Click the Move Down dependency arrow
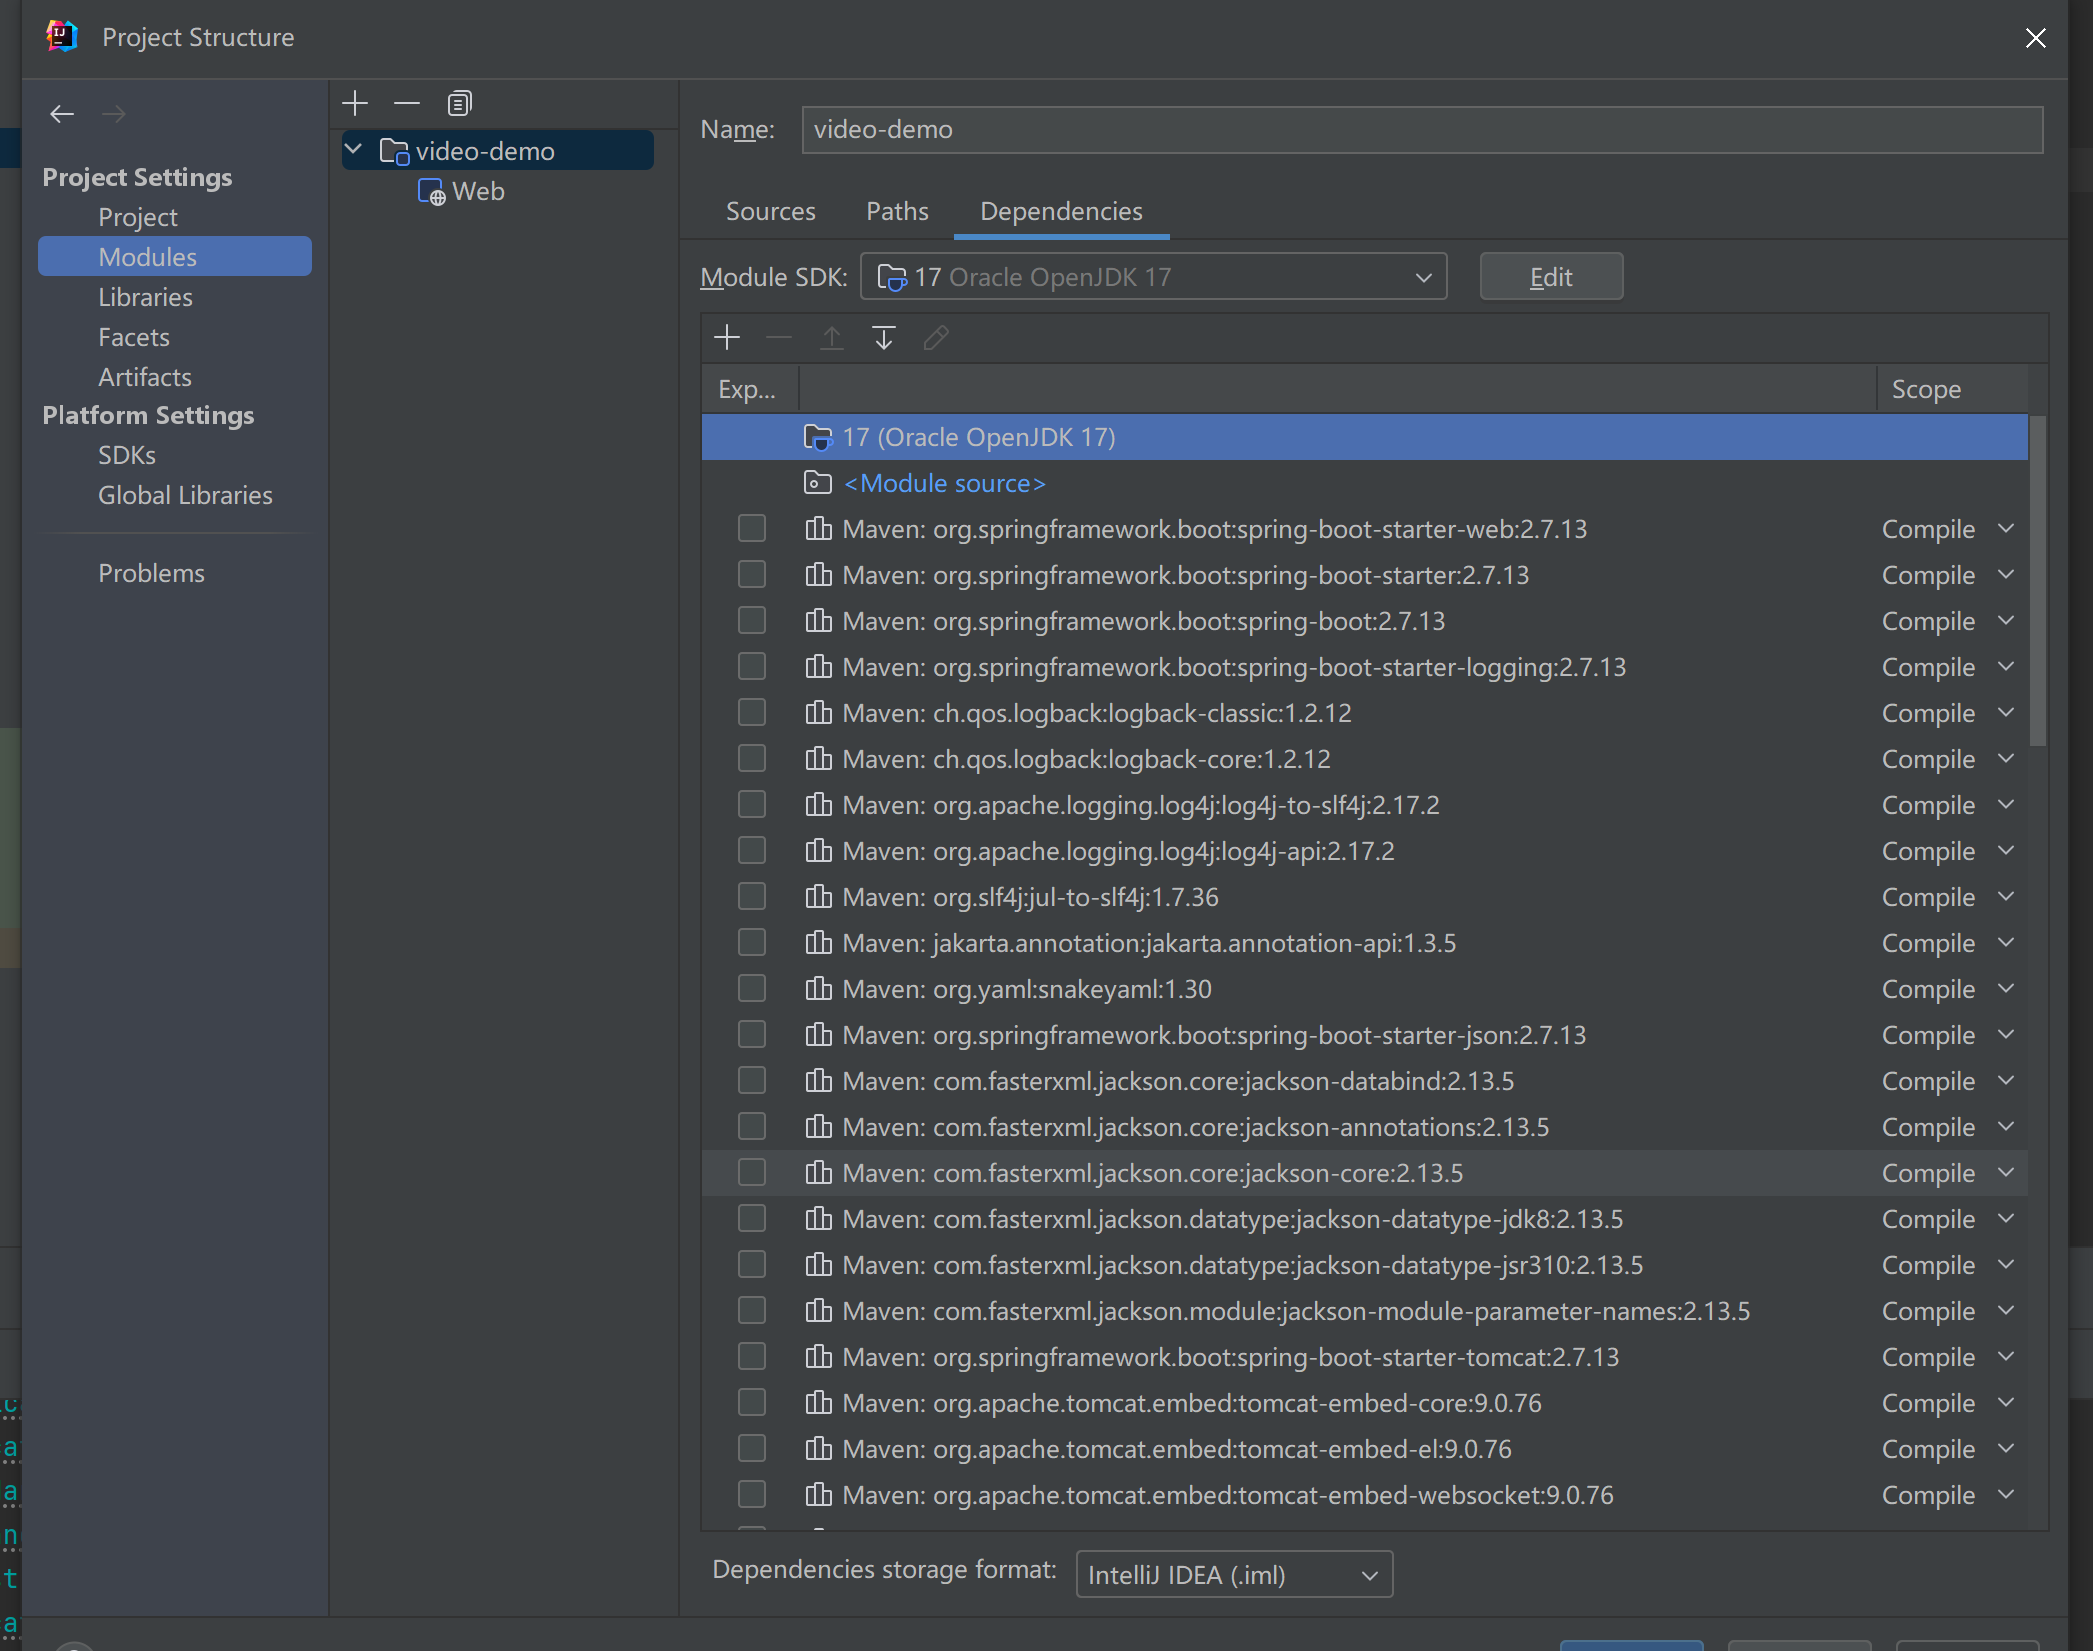This screenshot has width=2093, height=1651. [883, 338]
